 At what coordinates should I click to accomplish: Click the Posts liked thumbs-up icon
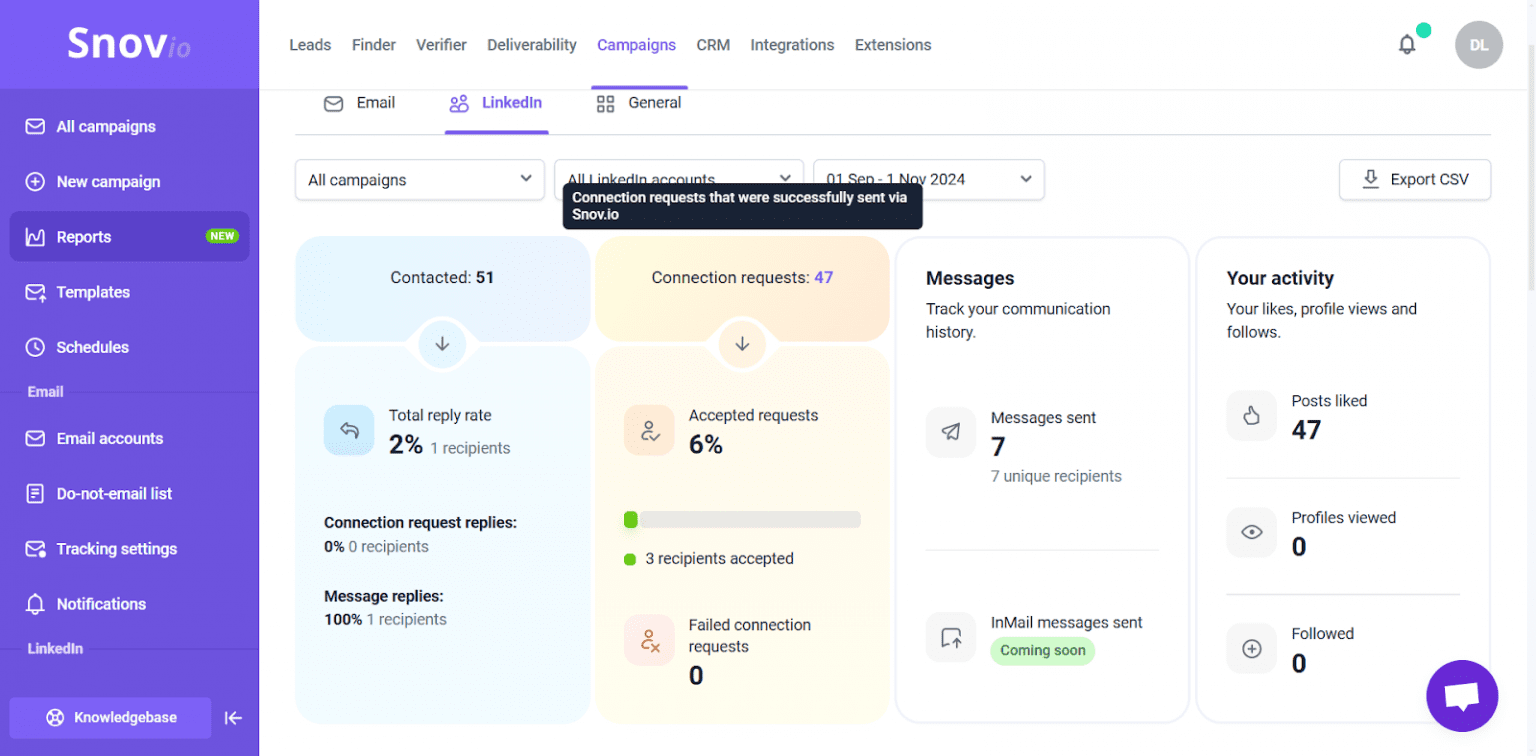pos(1251,415)
